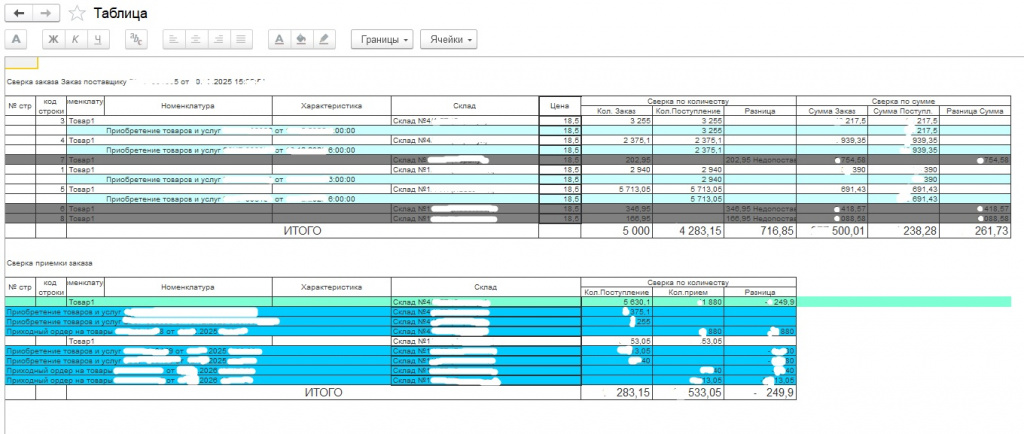
Task: Click the strikethrough/text style 'abc' icon
Action: point(135,40)
